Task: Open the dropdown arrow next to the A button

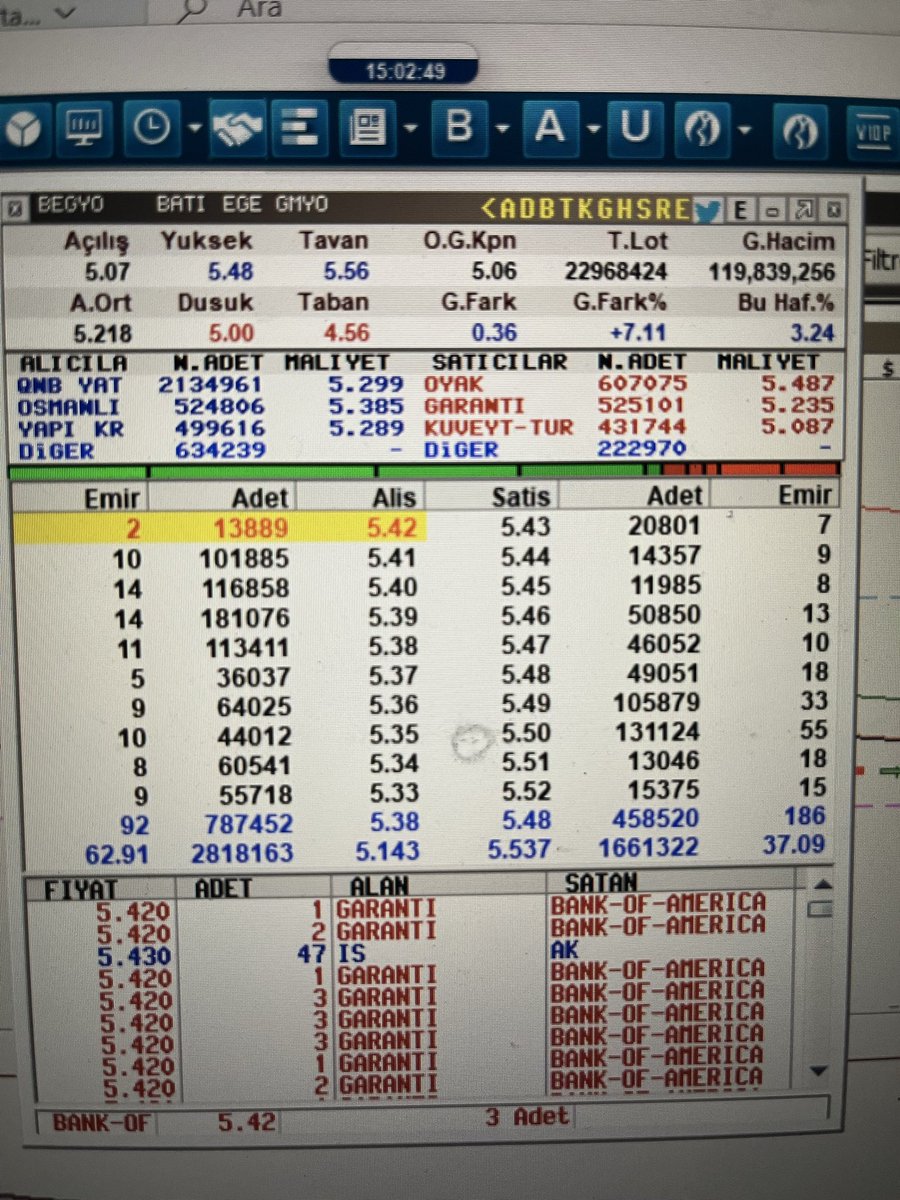Action: [592, 130]
